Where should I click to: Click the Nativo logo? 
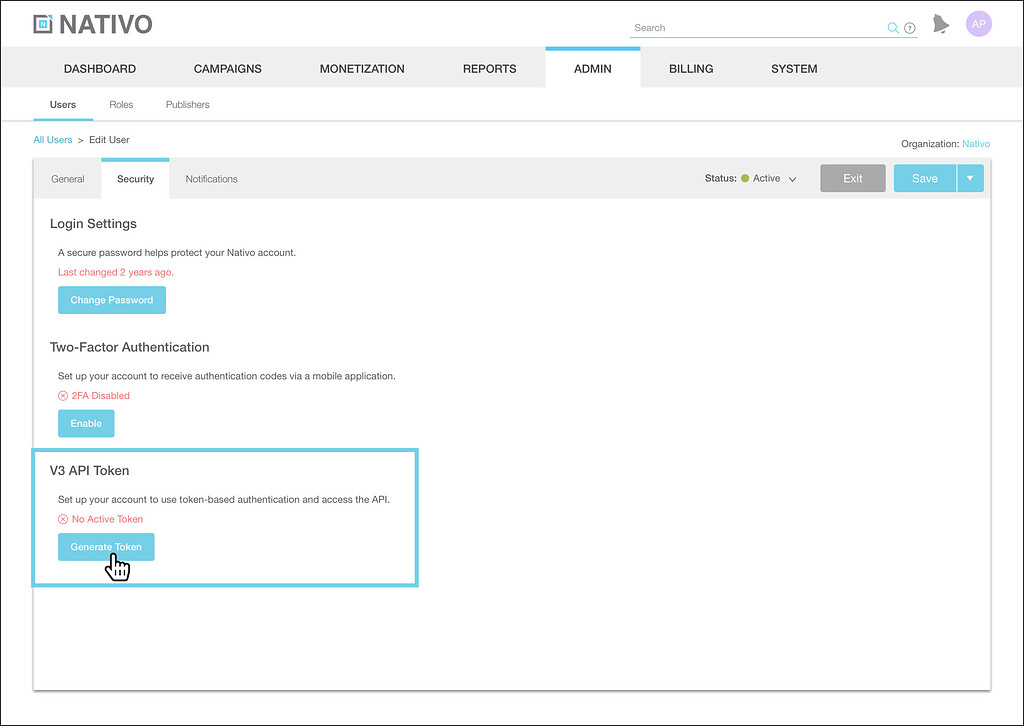[x=93, y=24]
